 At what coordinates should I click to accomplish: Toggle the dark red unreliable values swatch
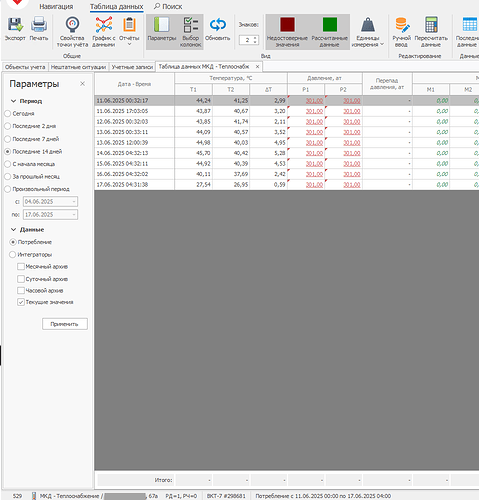pyautogui.click(x=287, y=25)
